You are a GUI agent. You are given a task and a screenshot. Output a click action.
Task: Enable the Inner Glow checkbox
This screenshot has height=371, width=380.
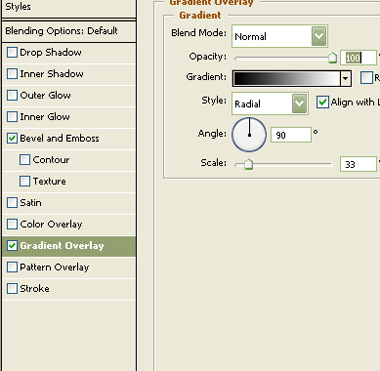point(12,117)
